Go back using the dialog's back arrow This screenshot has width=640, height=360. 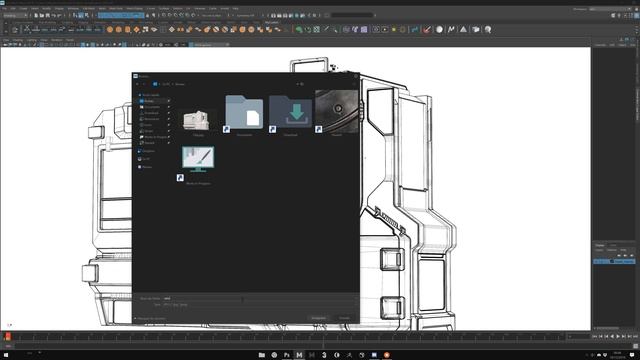137,84
